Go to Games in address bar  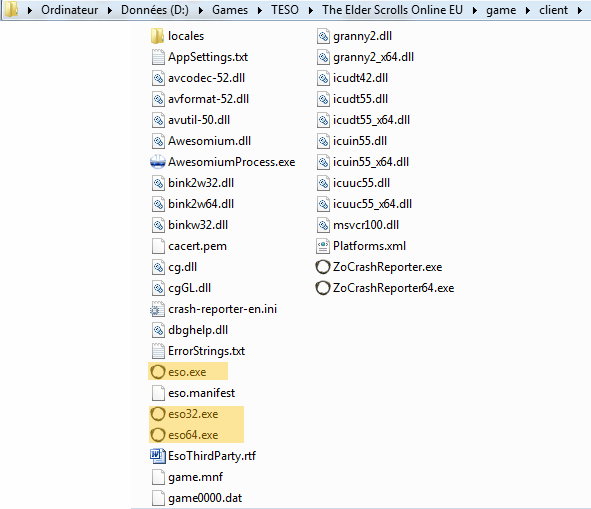pos(230,10)
